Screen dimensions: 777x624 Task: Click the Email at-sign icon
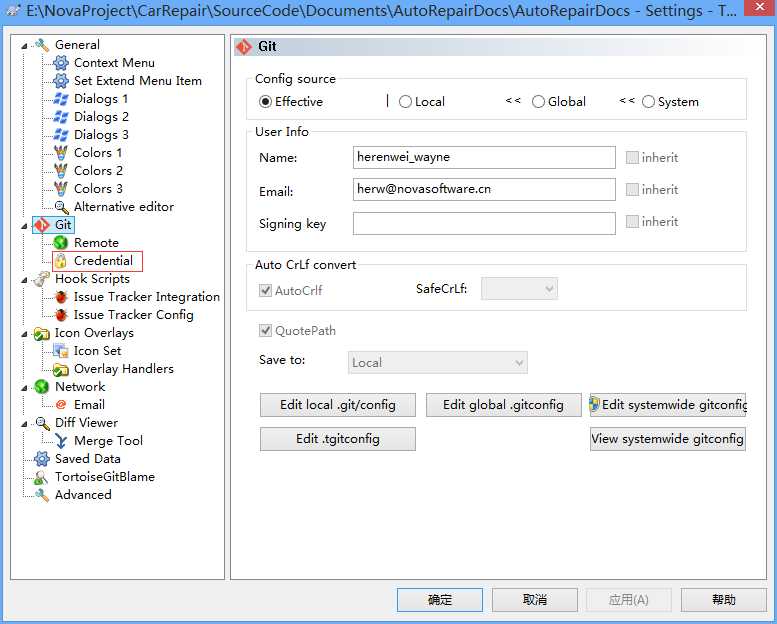pos(60,405)
